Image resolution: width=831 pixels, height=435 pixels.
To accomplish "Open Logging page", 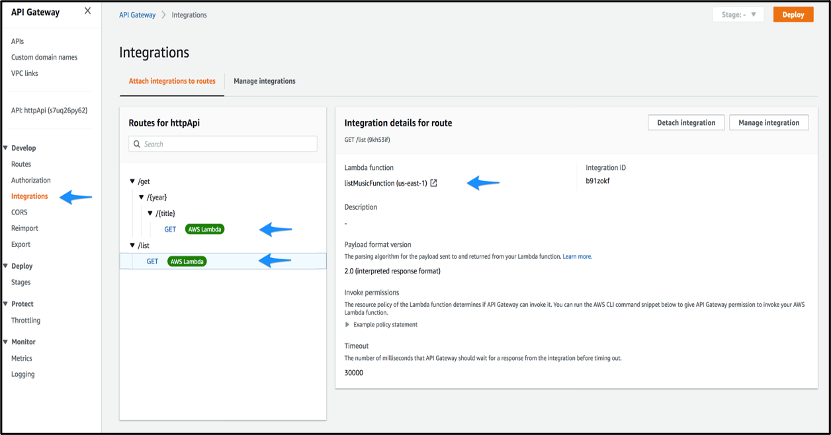I will click(23, 374).
